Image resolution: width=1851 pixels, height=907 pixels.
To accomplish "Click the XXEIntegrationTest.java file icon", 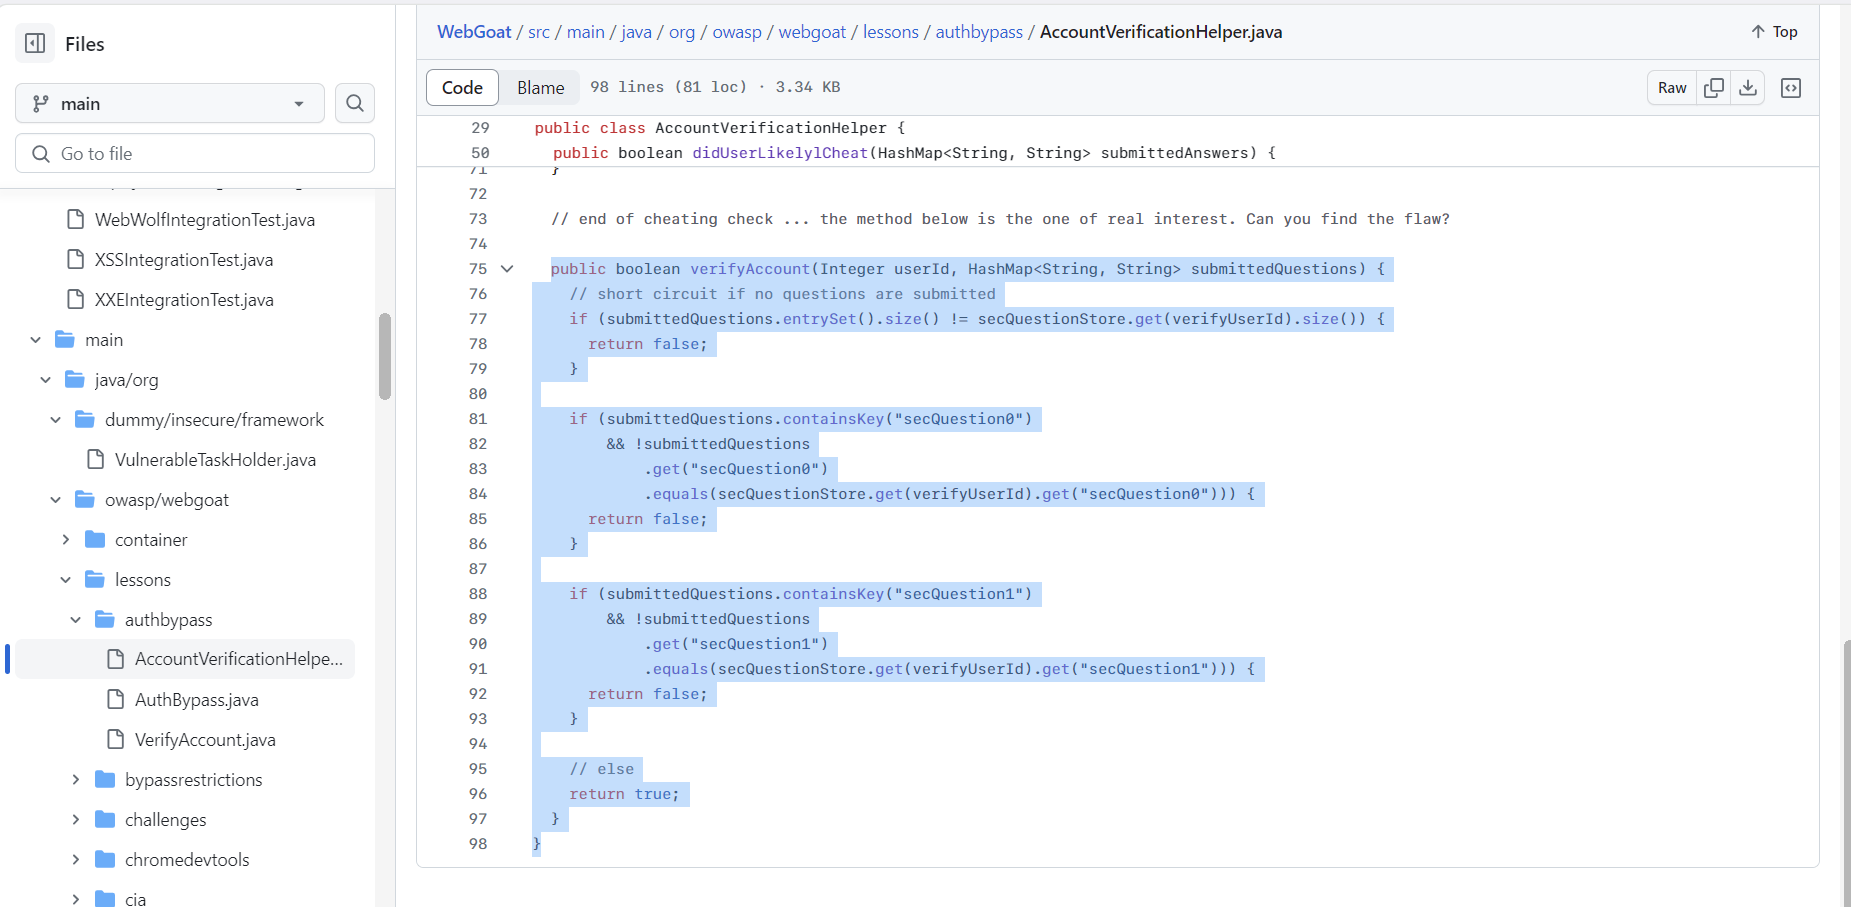I will click(75, 299).
